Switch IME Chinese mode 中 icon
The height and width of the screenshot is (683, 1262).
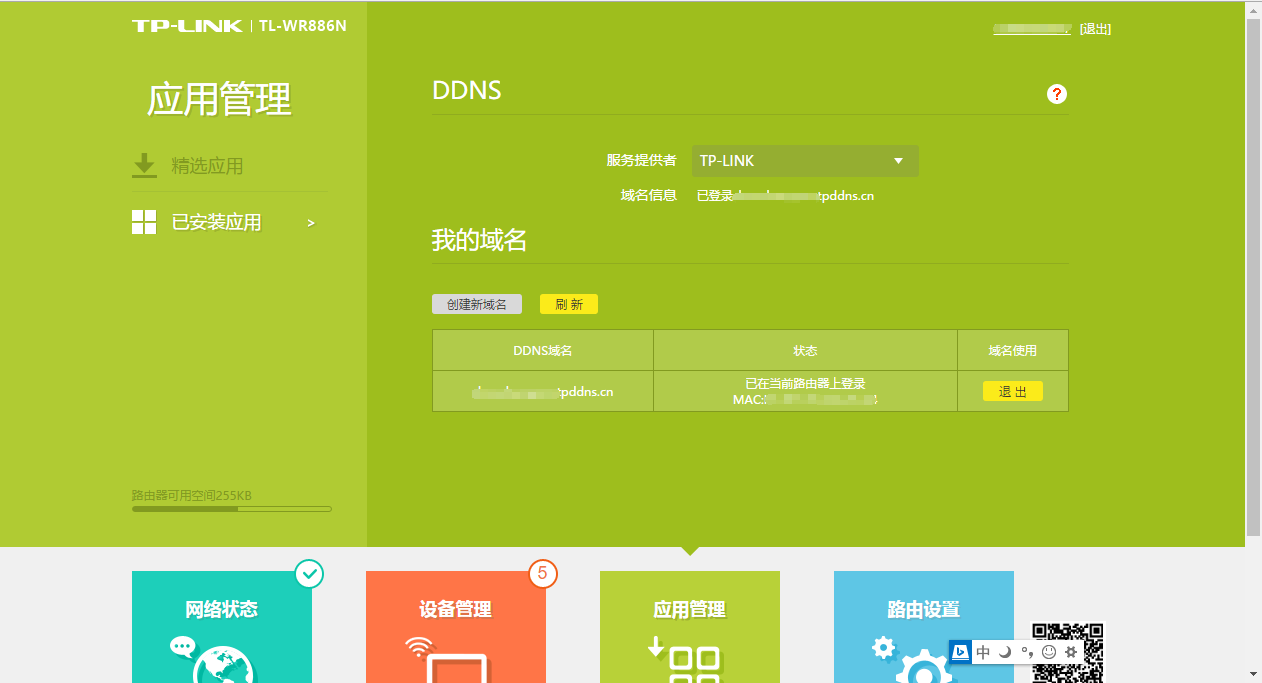[983, 652]
